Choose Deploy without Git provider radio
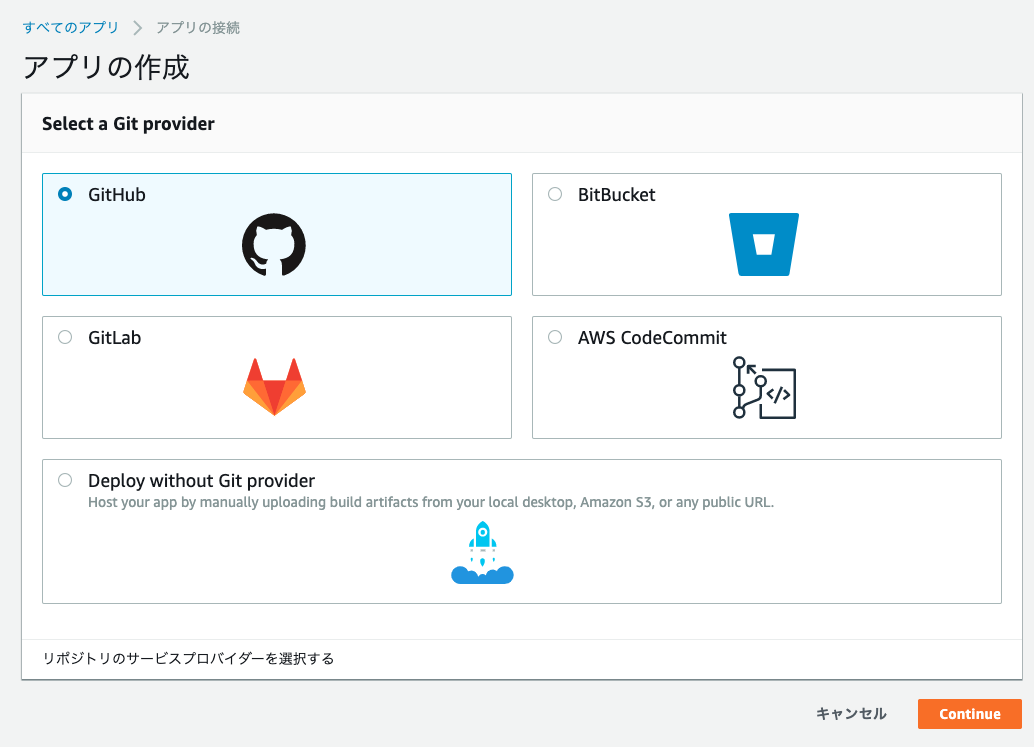 (x=65, y=480)
